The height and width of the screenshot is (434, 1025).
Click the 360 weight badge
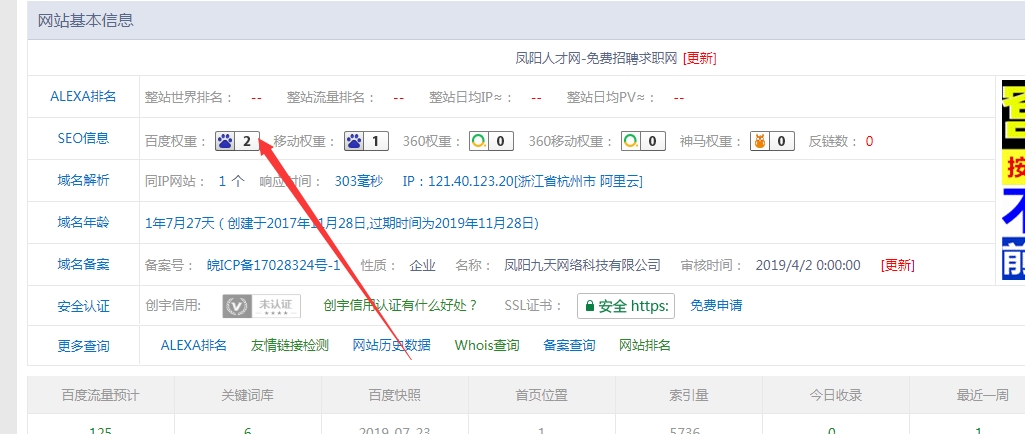492,141
